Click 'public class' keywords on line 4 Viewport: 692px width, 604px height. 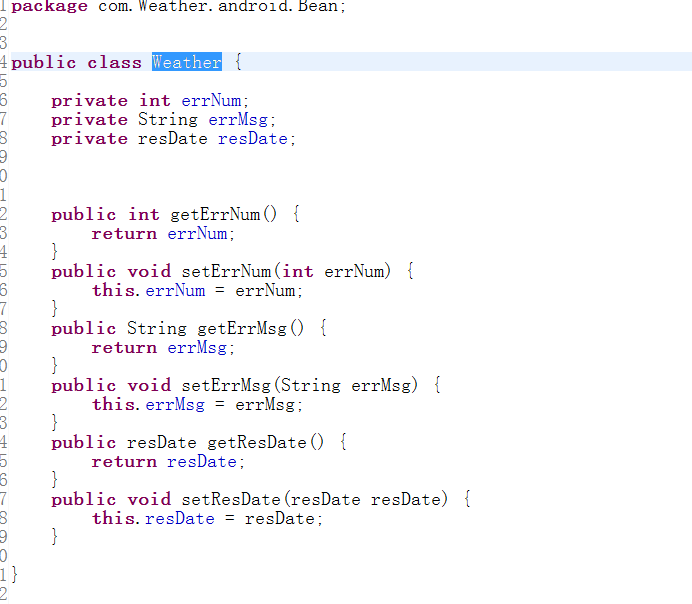pyautogui.click(x=76, y=63)
